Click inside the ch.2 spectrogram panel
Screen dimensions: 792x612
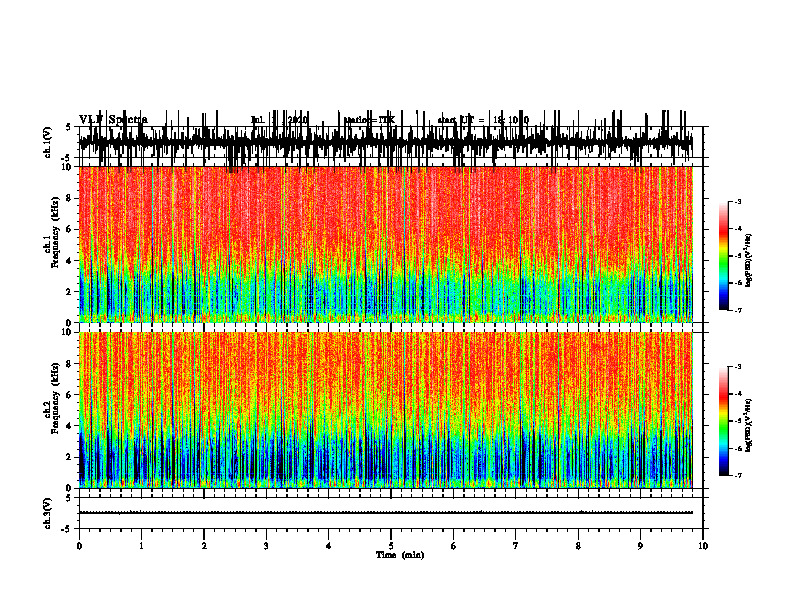(386, 410)
